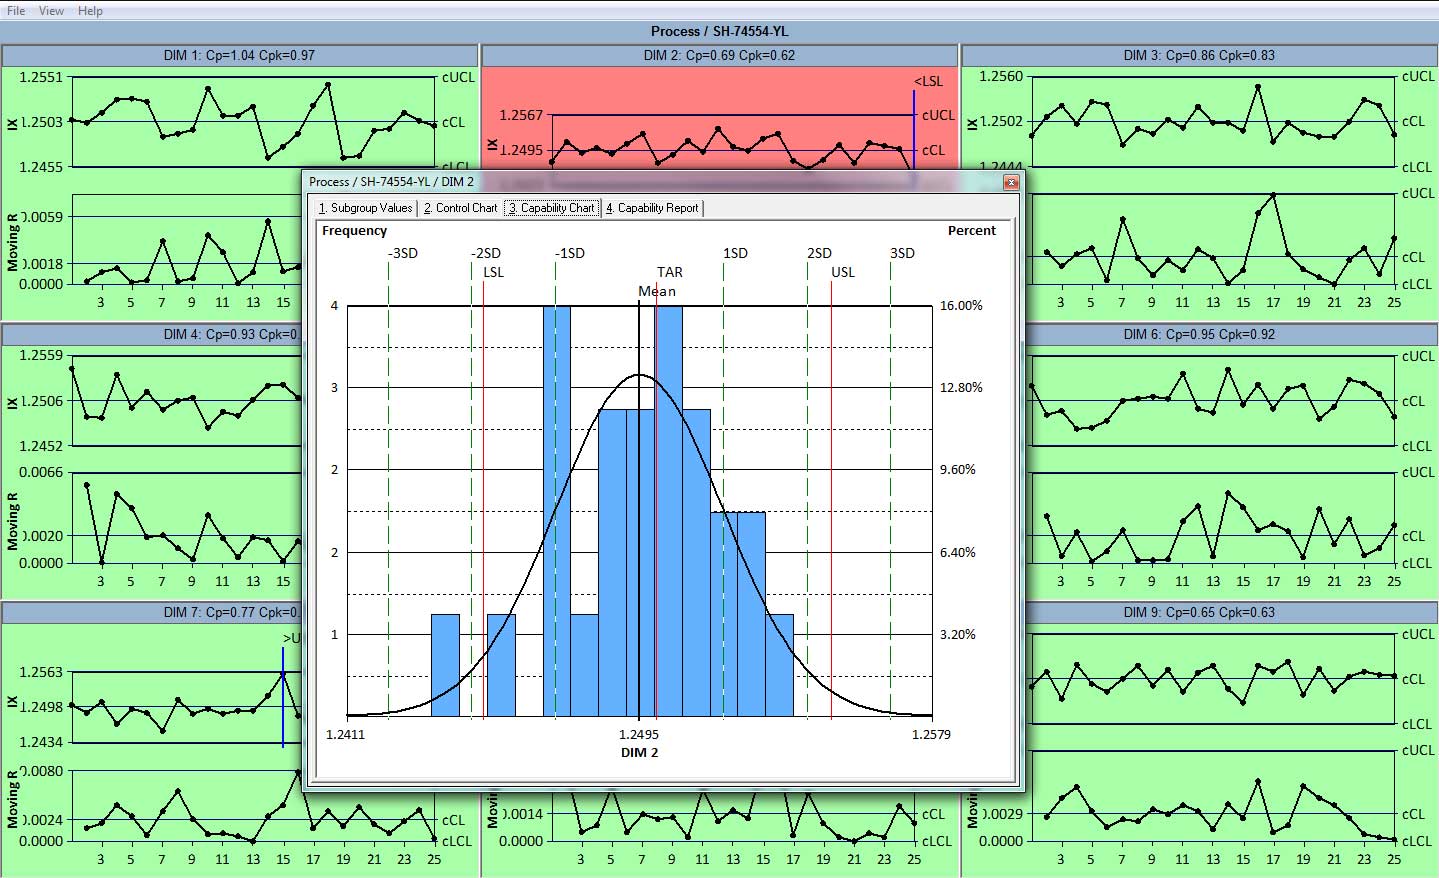Click the DIM 3 moving range chart area
The height and width of the screenshot is (878, 1439).
coord(1213,239)
